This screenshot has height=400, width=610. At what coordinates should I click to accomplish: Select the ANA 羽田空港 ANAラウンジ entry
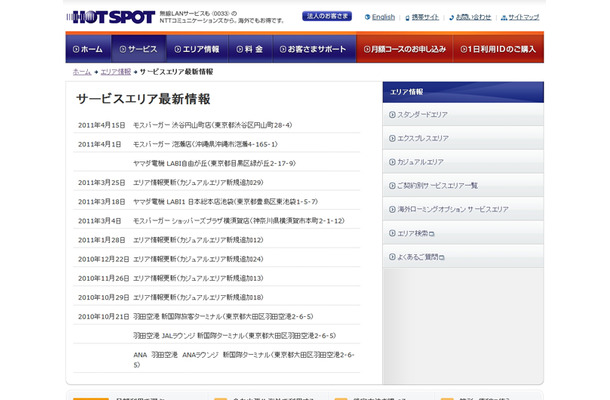[x=244, y=360]
